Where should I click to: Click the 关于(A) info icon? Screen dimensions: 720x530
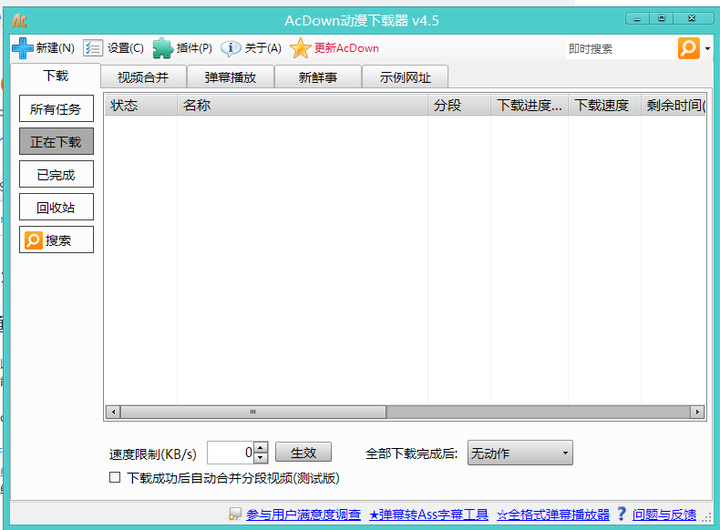[231, 48]
